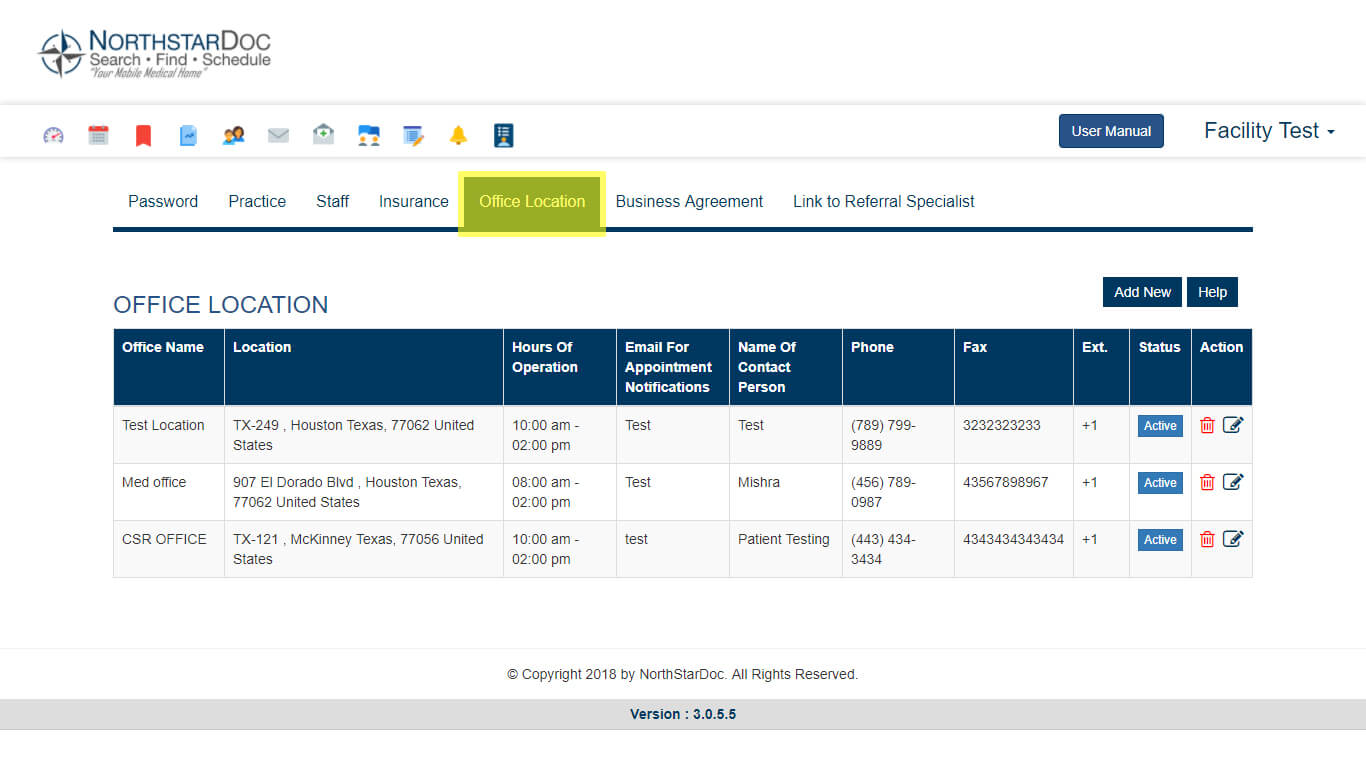This screenshot has height=768, width=1366.
Task: Edit the Med office row
Action: [x=1233, y=482]
